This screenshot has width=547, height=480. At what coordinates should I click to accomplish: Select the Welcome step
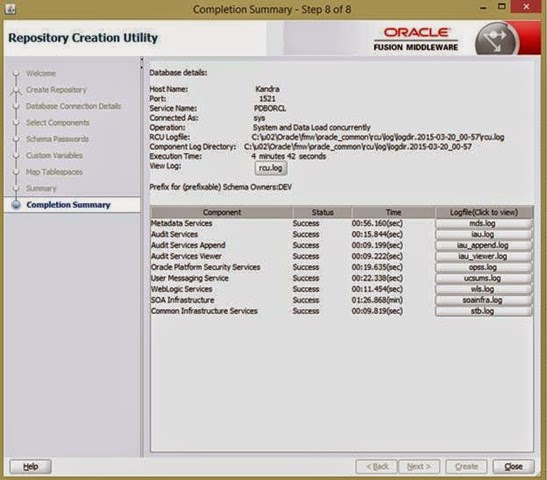coord(41,74)
